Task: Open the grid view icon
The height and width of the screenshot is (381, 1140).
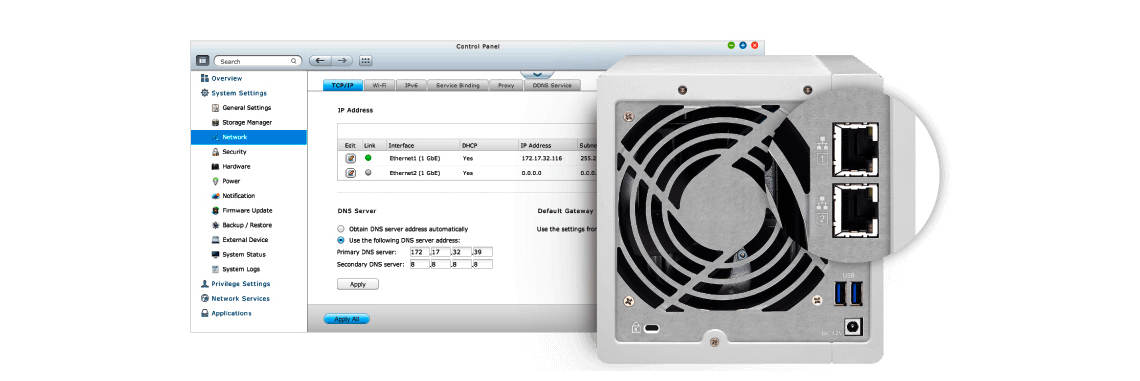Action: (366, 61)
